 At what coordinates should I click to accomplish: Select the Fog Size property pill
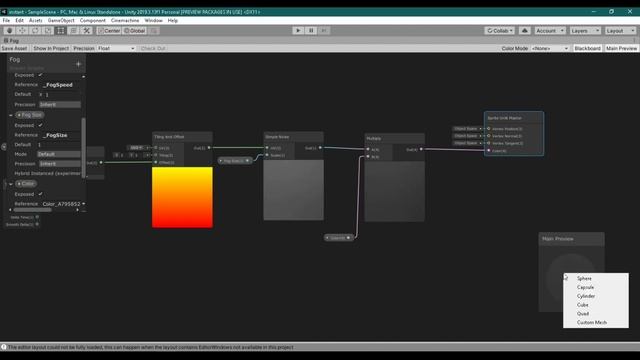coord(29,115)
